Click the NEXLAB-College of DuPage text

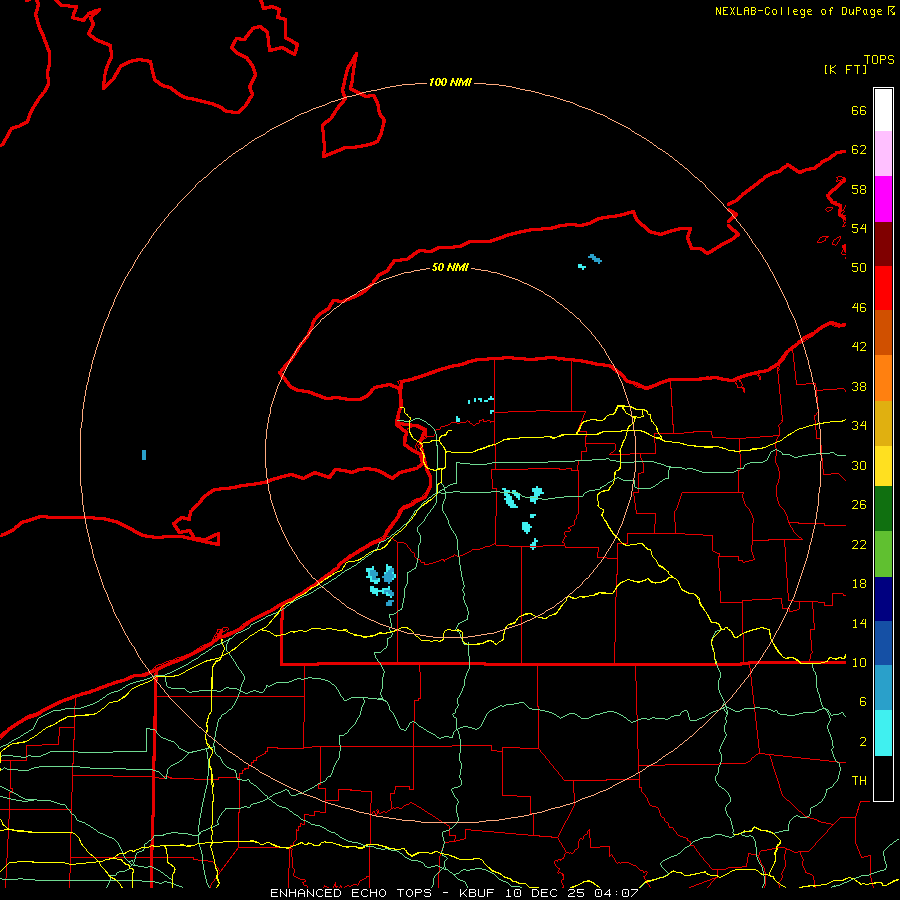click(798, 11)
